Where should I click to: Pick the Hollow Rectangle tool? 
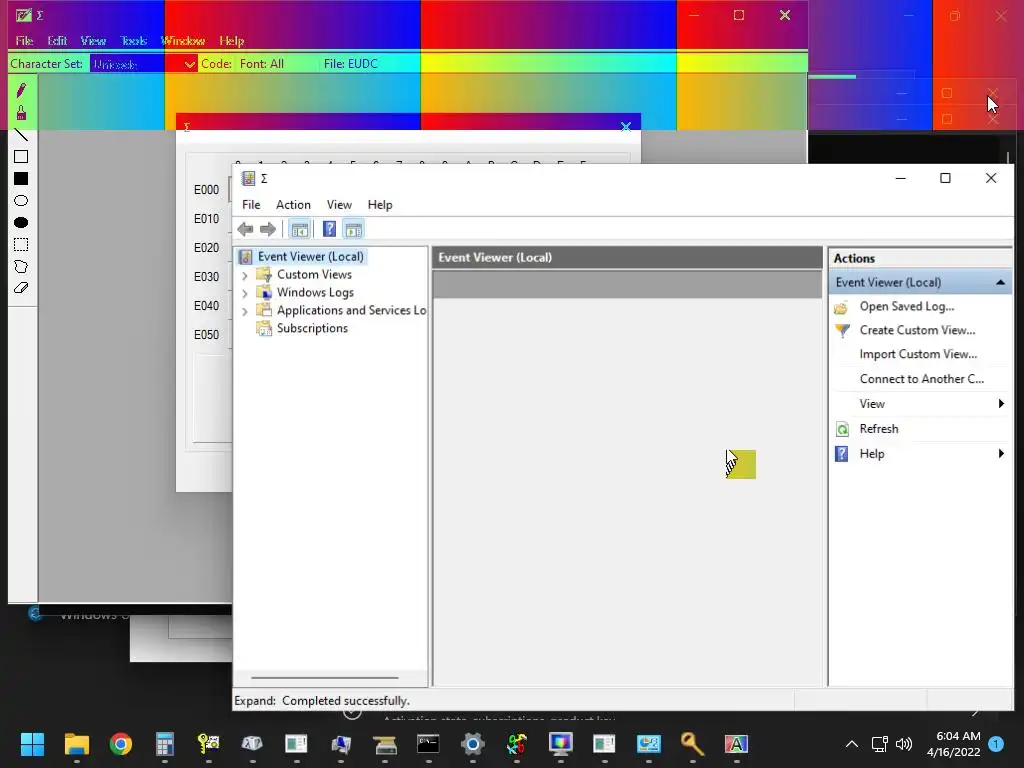[x=21, y=157]
